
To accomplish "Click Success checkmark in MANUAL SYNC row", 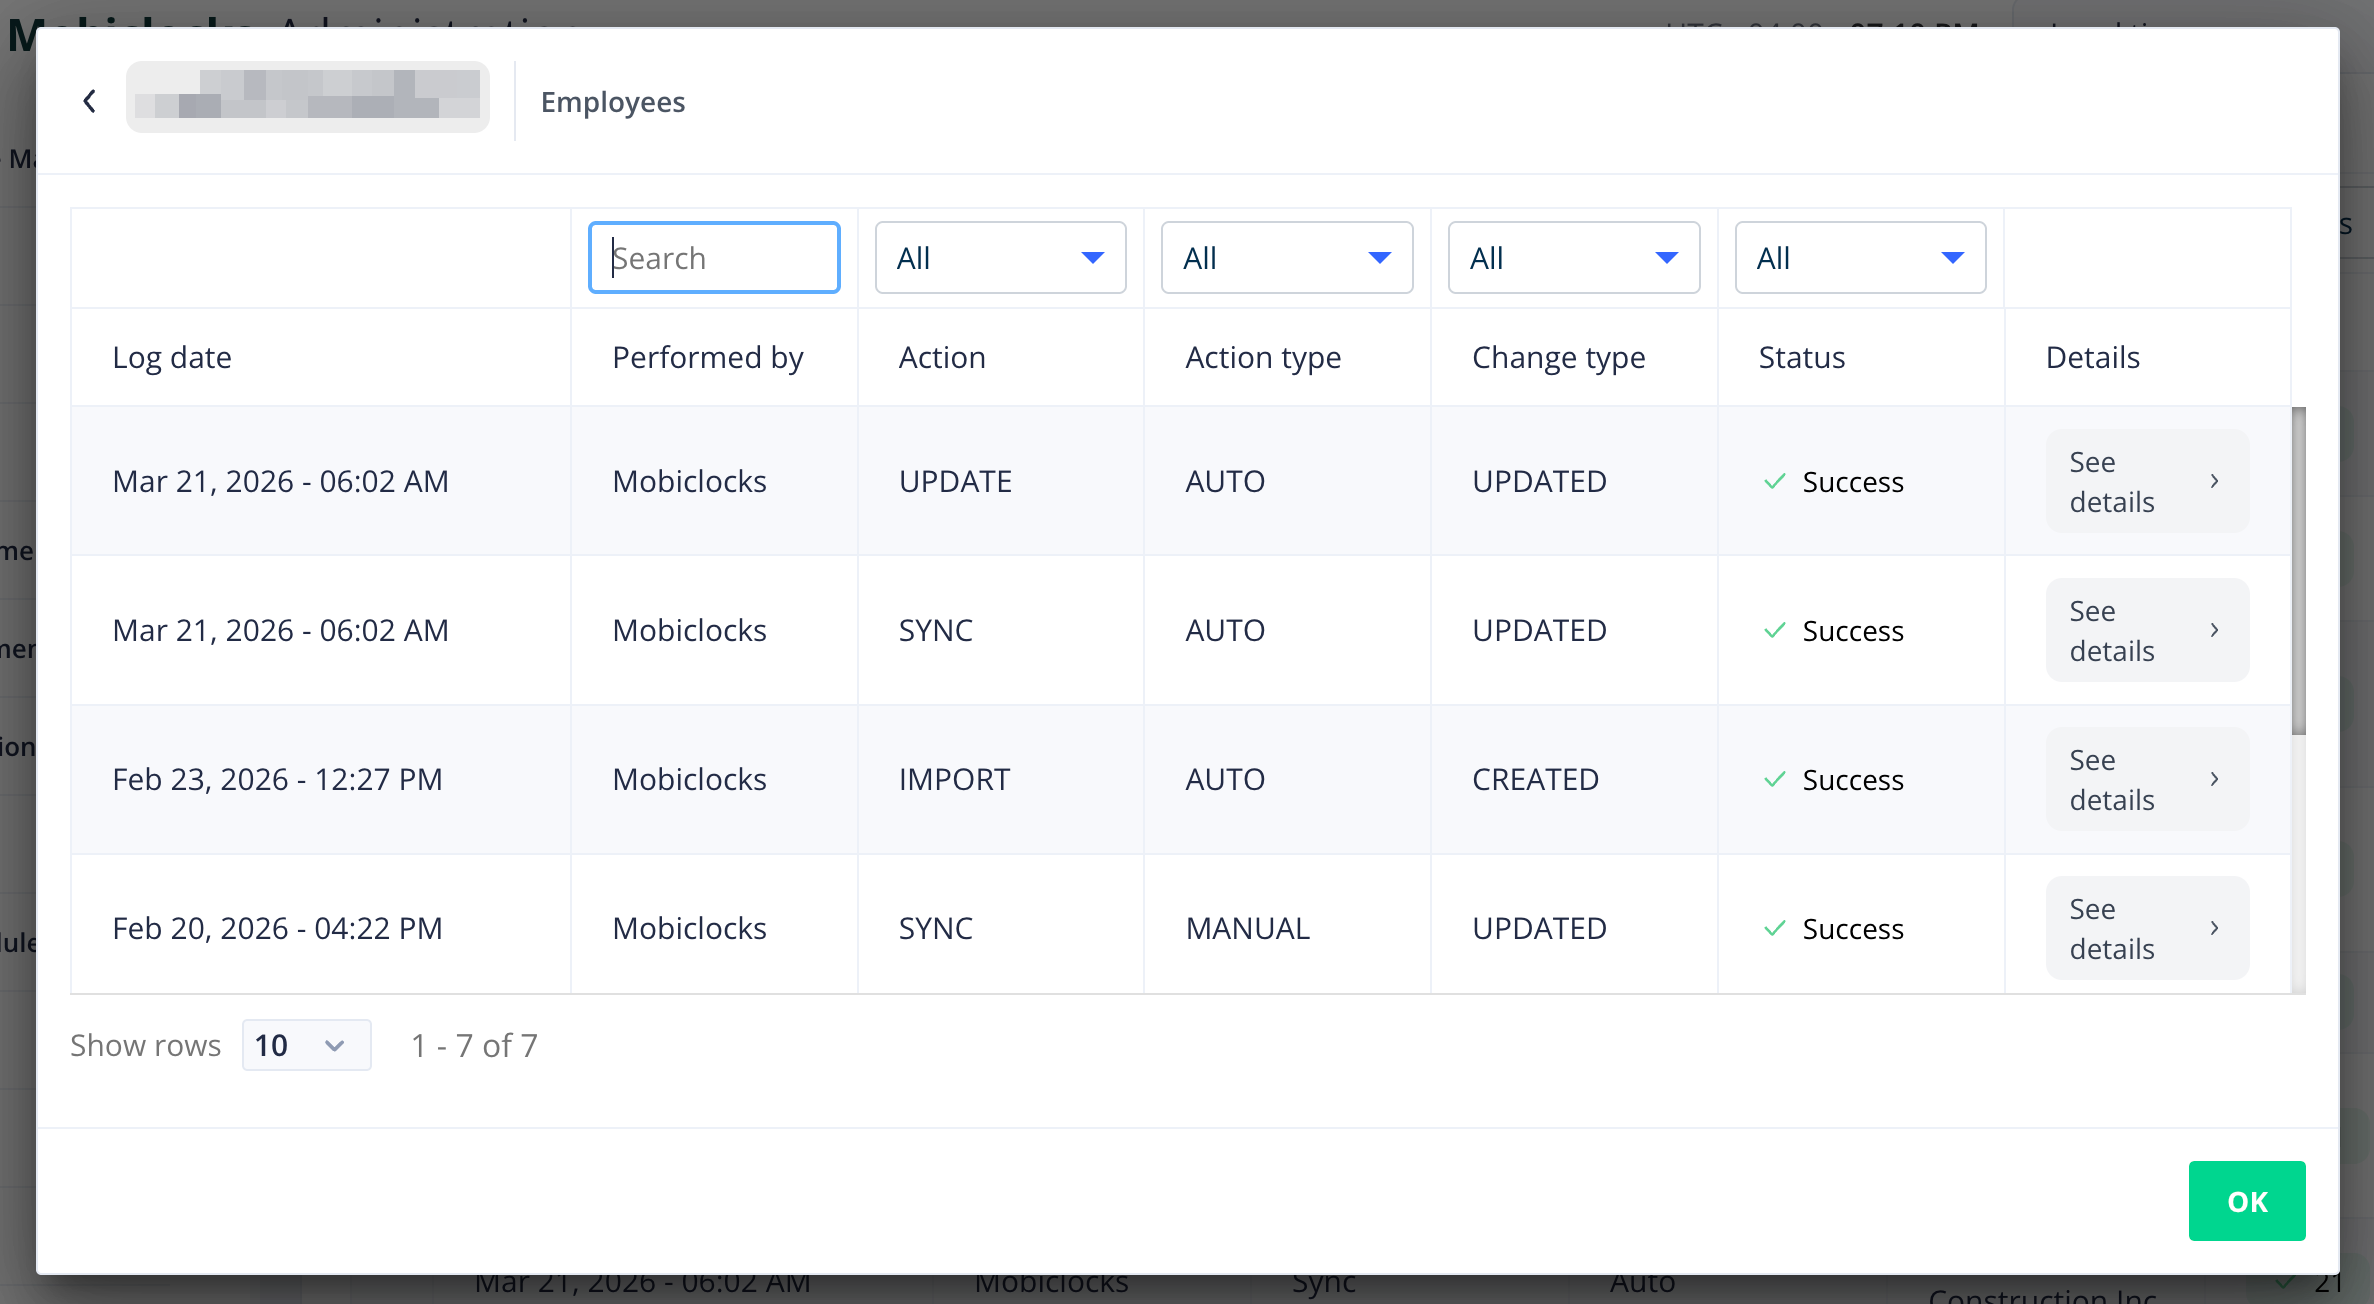I will coord(1774,929).
